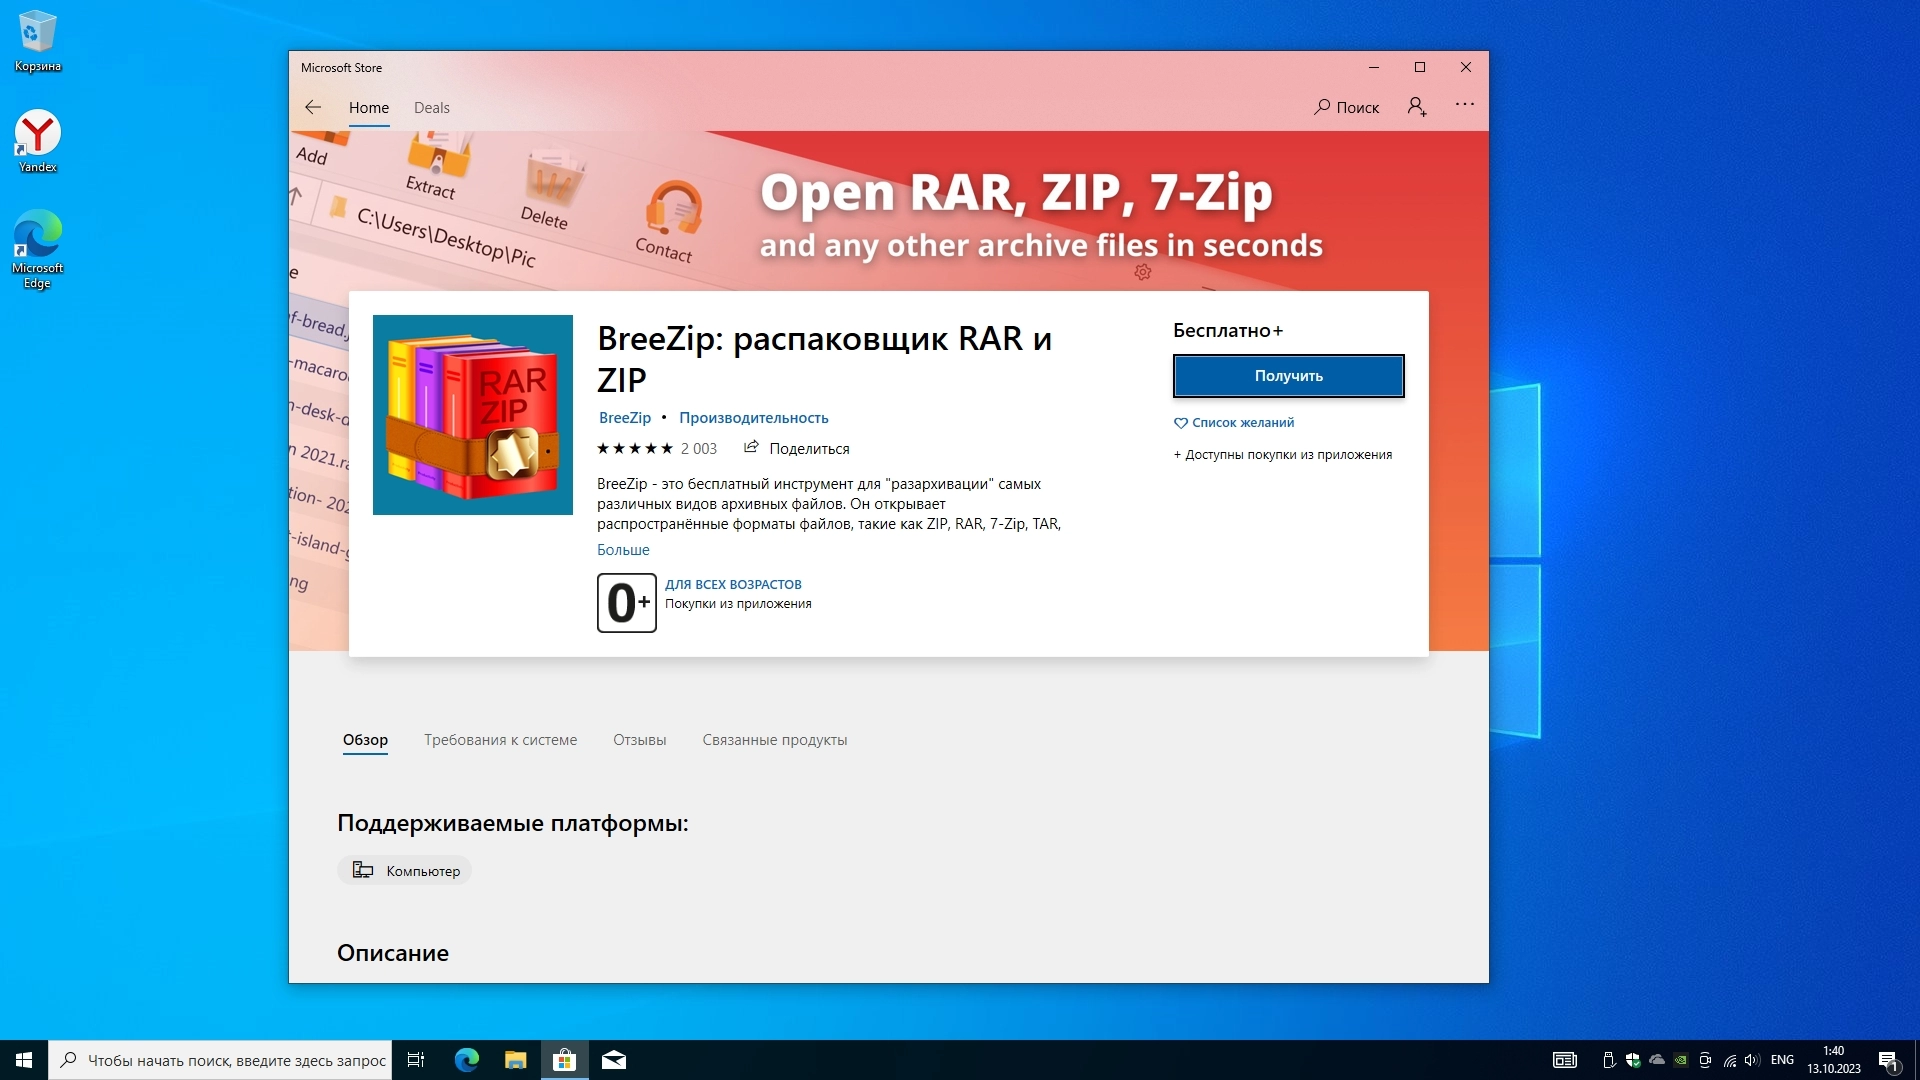Switch to Требования к системе tab

pyautogui.click(x=500, y=740)
